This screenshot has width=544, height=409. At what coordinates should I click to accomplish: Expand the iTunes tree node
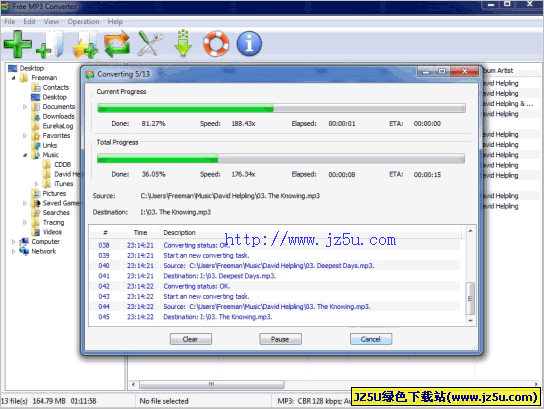pyautogui.click(x=36, y=184)
